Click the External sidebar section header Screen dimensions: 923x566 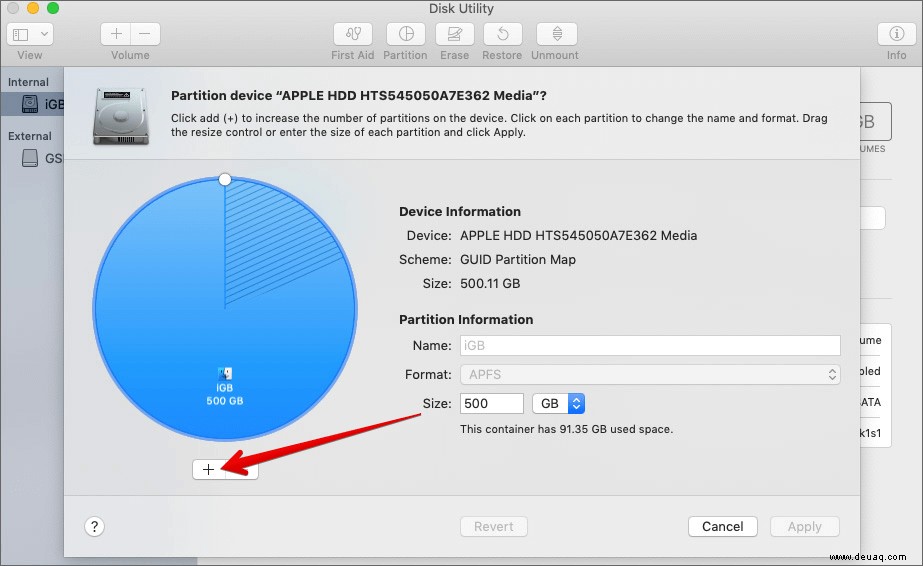tap(30, 136)
